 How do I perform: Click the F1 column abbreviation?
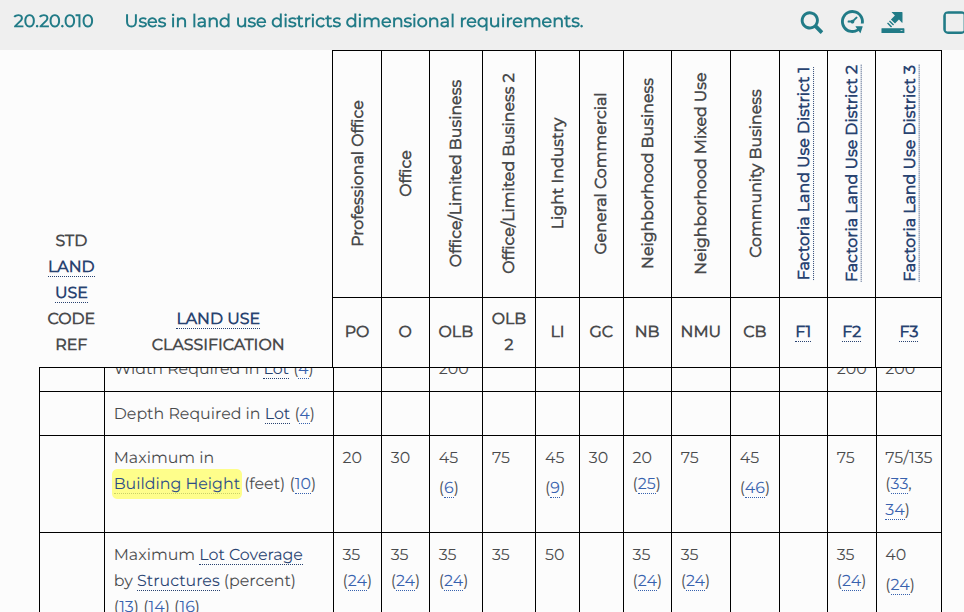pos(803,332)
